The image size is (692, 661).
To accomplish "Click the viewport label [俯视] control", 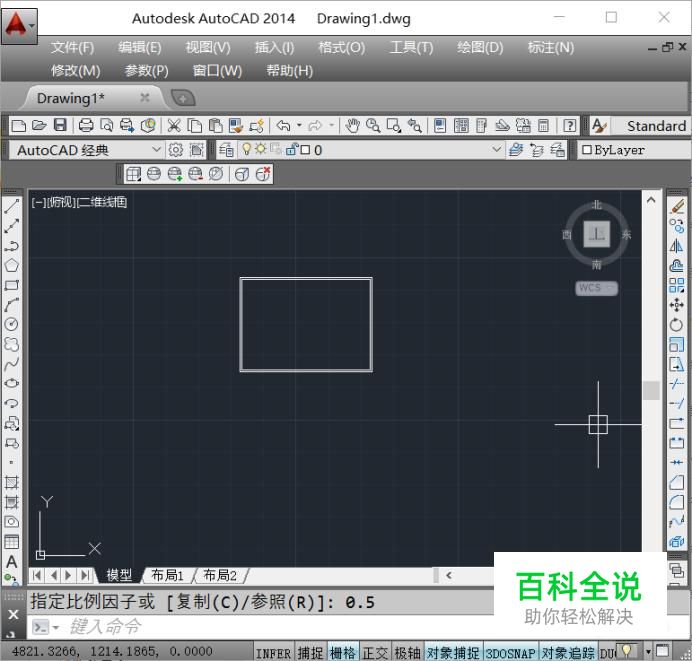I will tap(63, 202).
